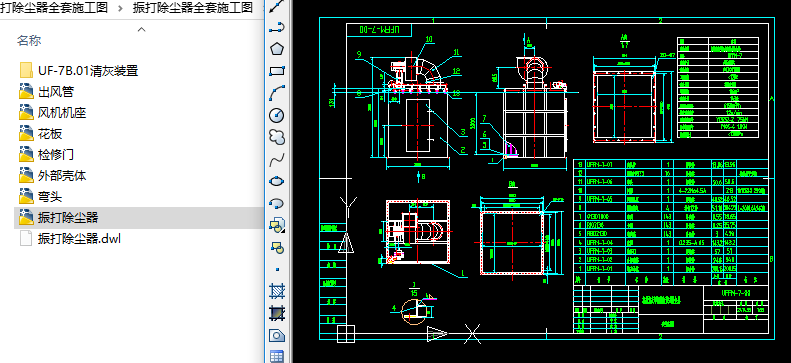Select the 振打除尘器.dwl file
This screenshot has width=791, height=363.
(79, 238)
